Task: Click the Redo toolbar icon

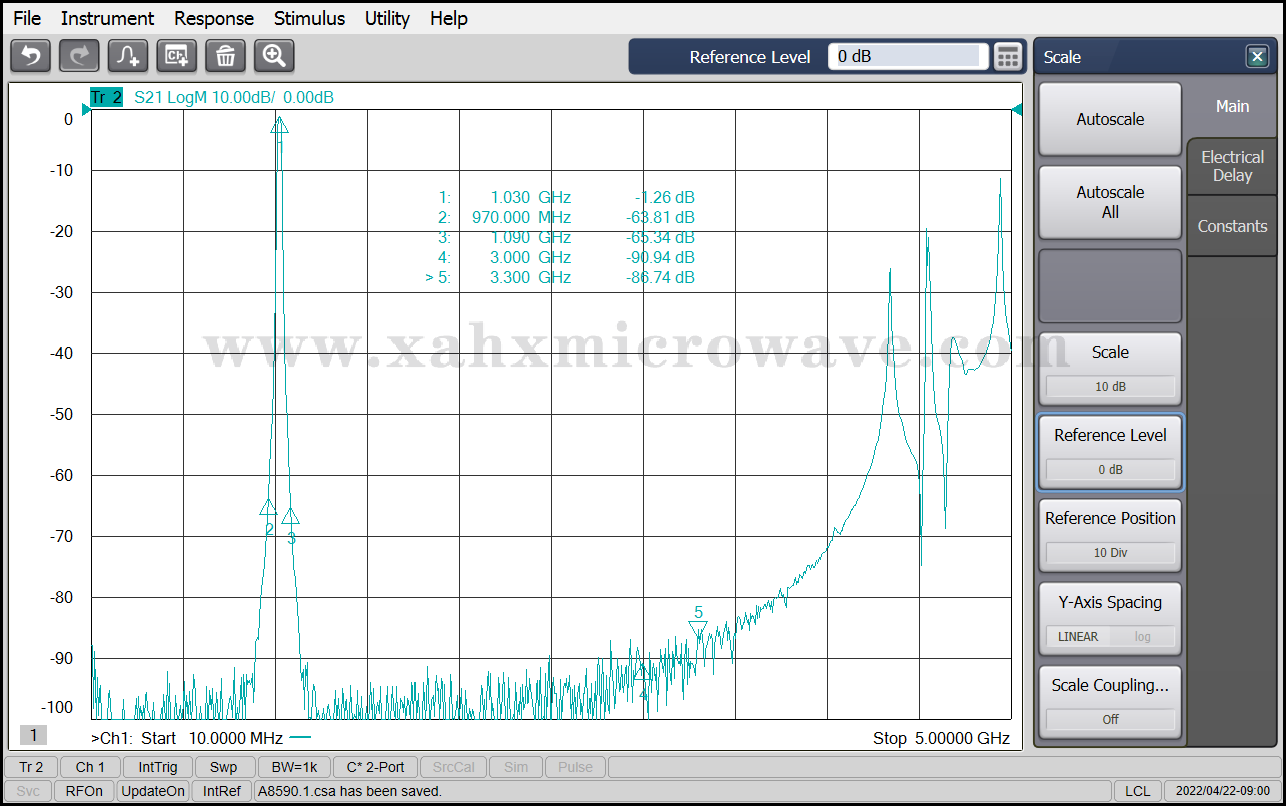Action: point(79,56)
